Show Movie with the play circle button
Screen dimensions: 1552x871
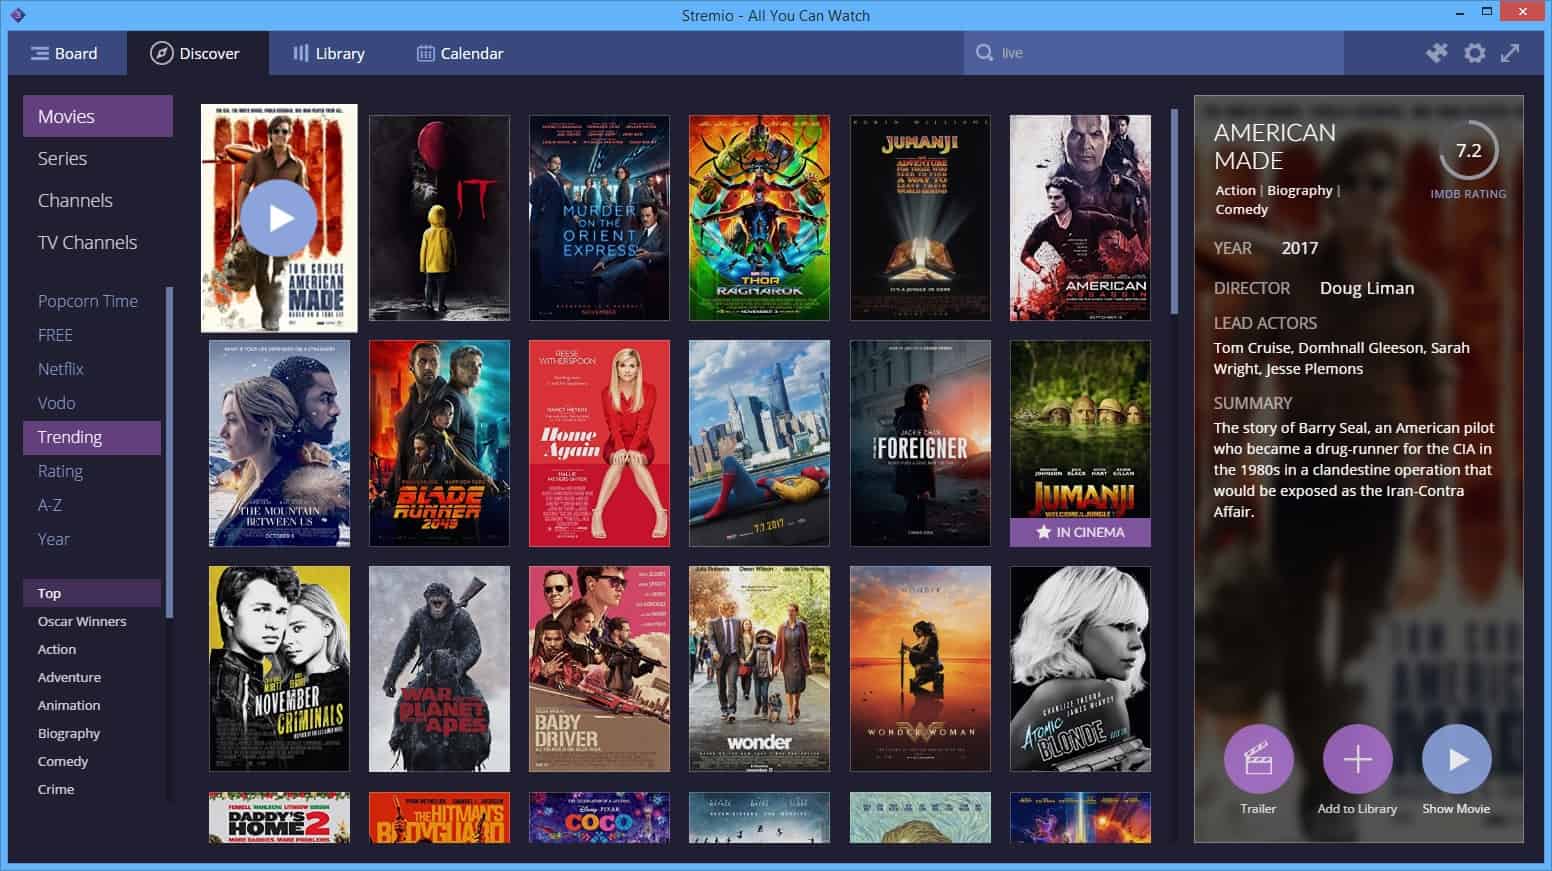tap(1457, 760)
